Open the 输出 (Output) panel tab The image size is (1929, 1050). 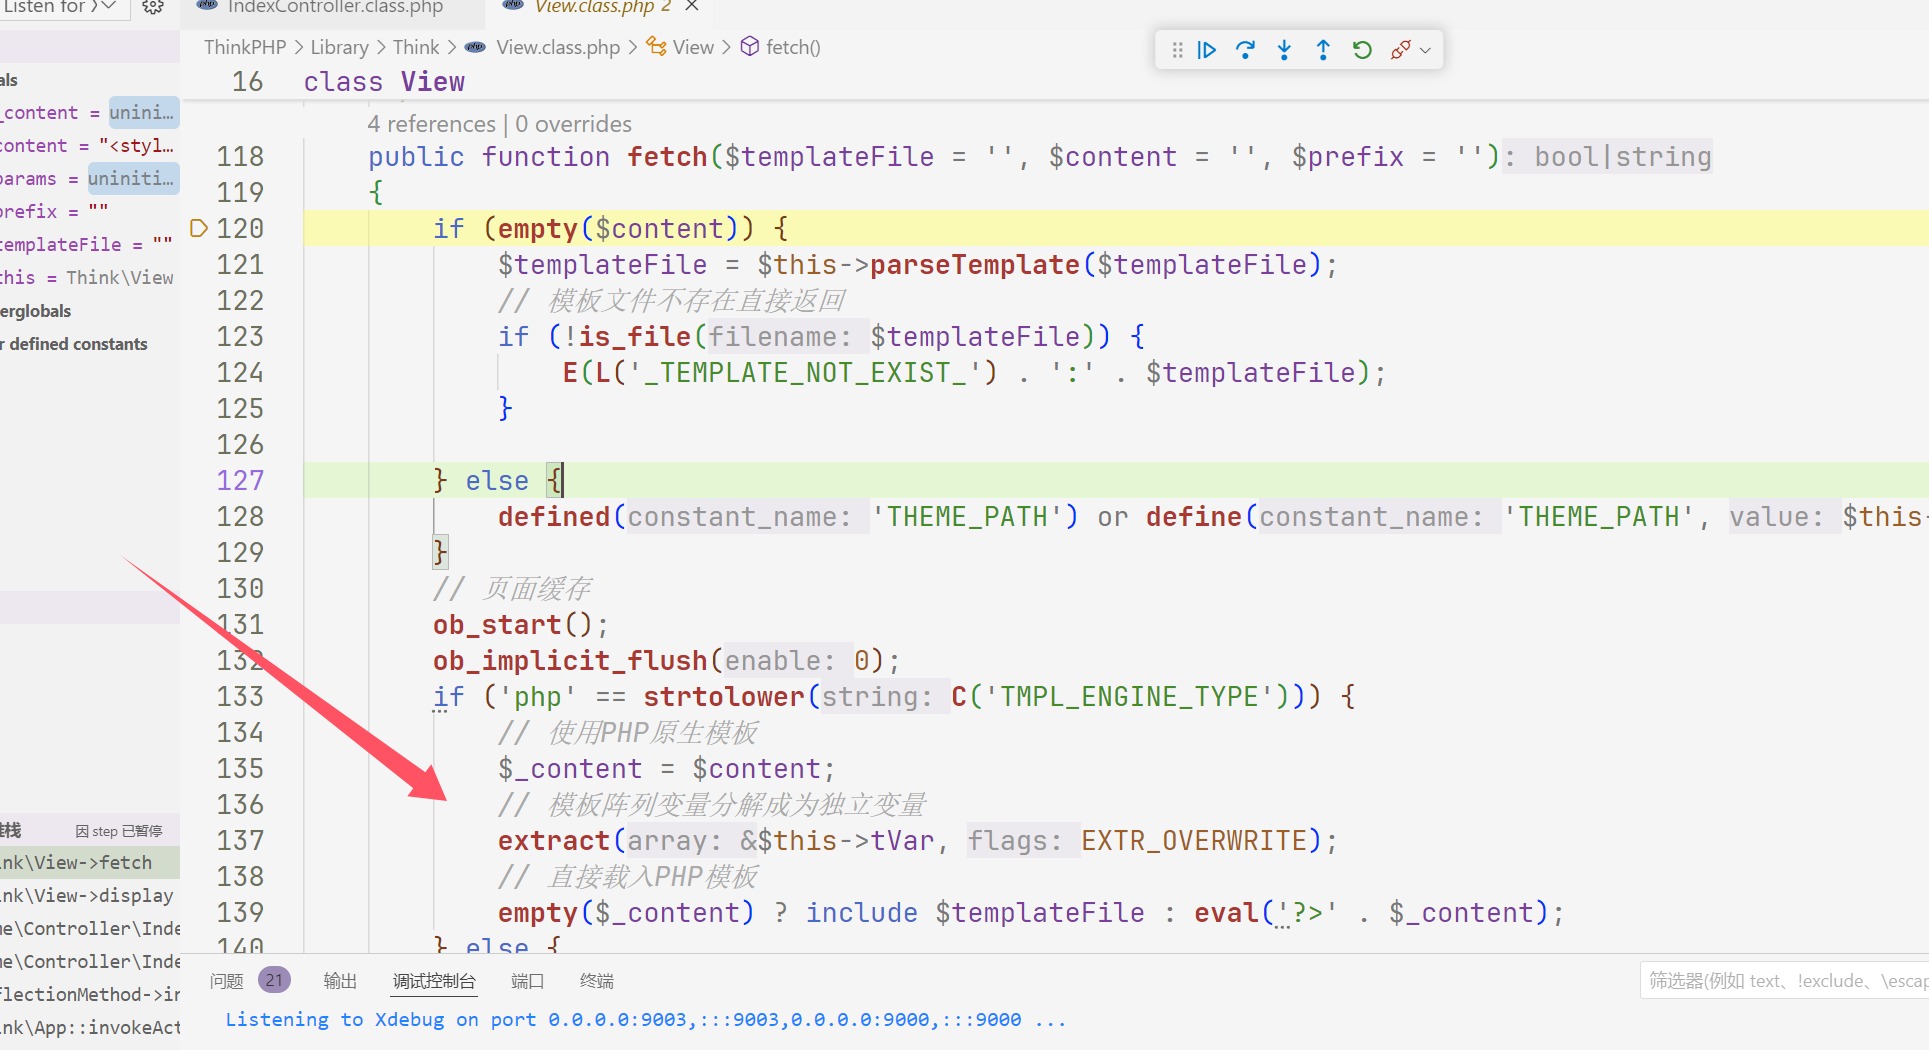click(x=340, y=981)
